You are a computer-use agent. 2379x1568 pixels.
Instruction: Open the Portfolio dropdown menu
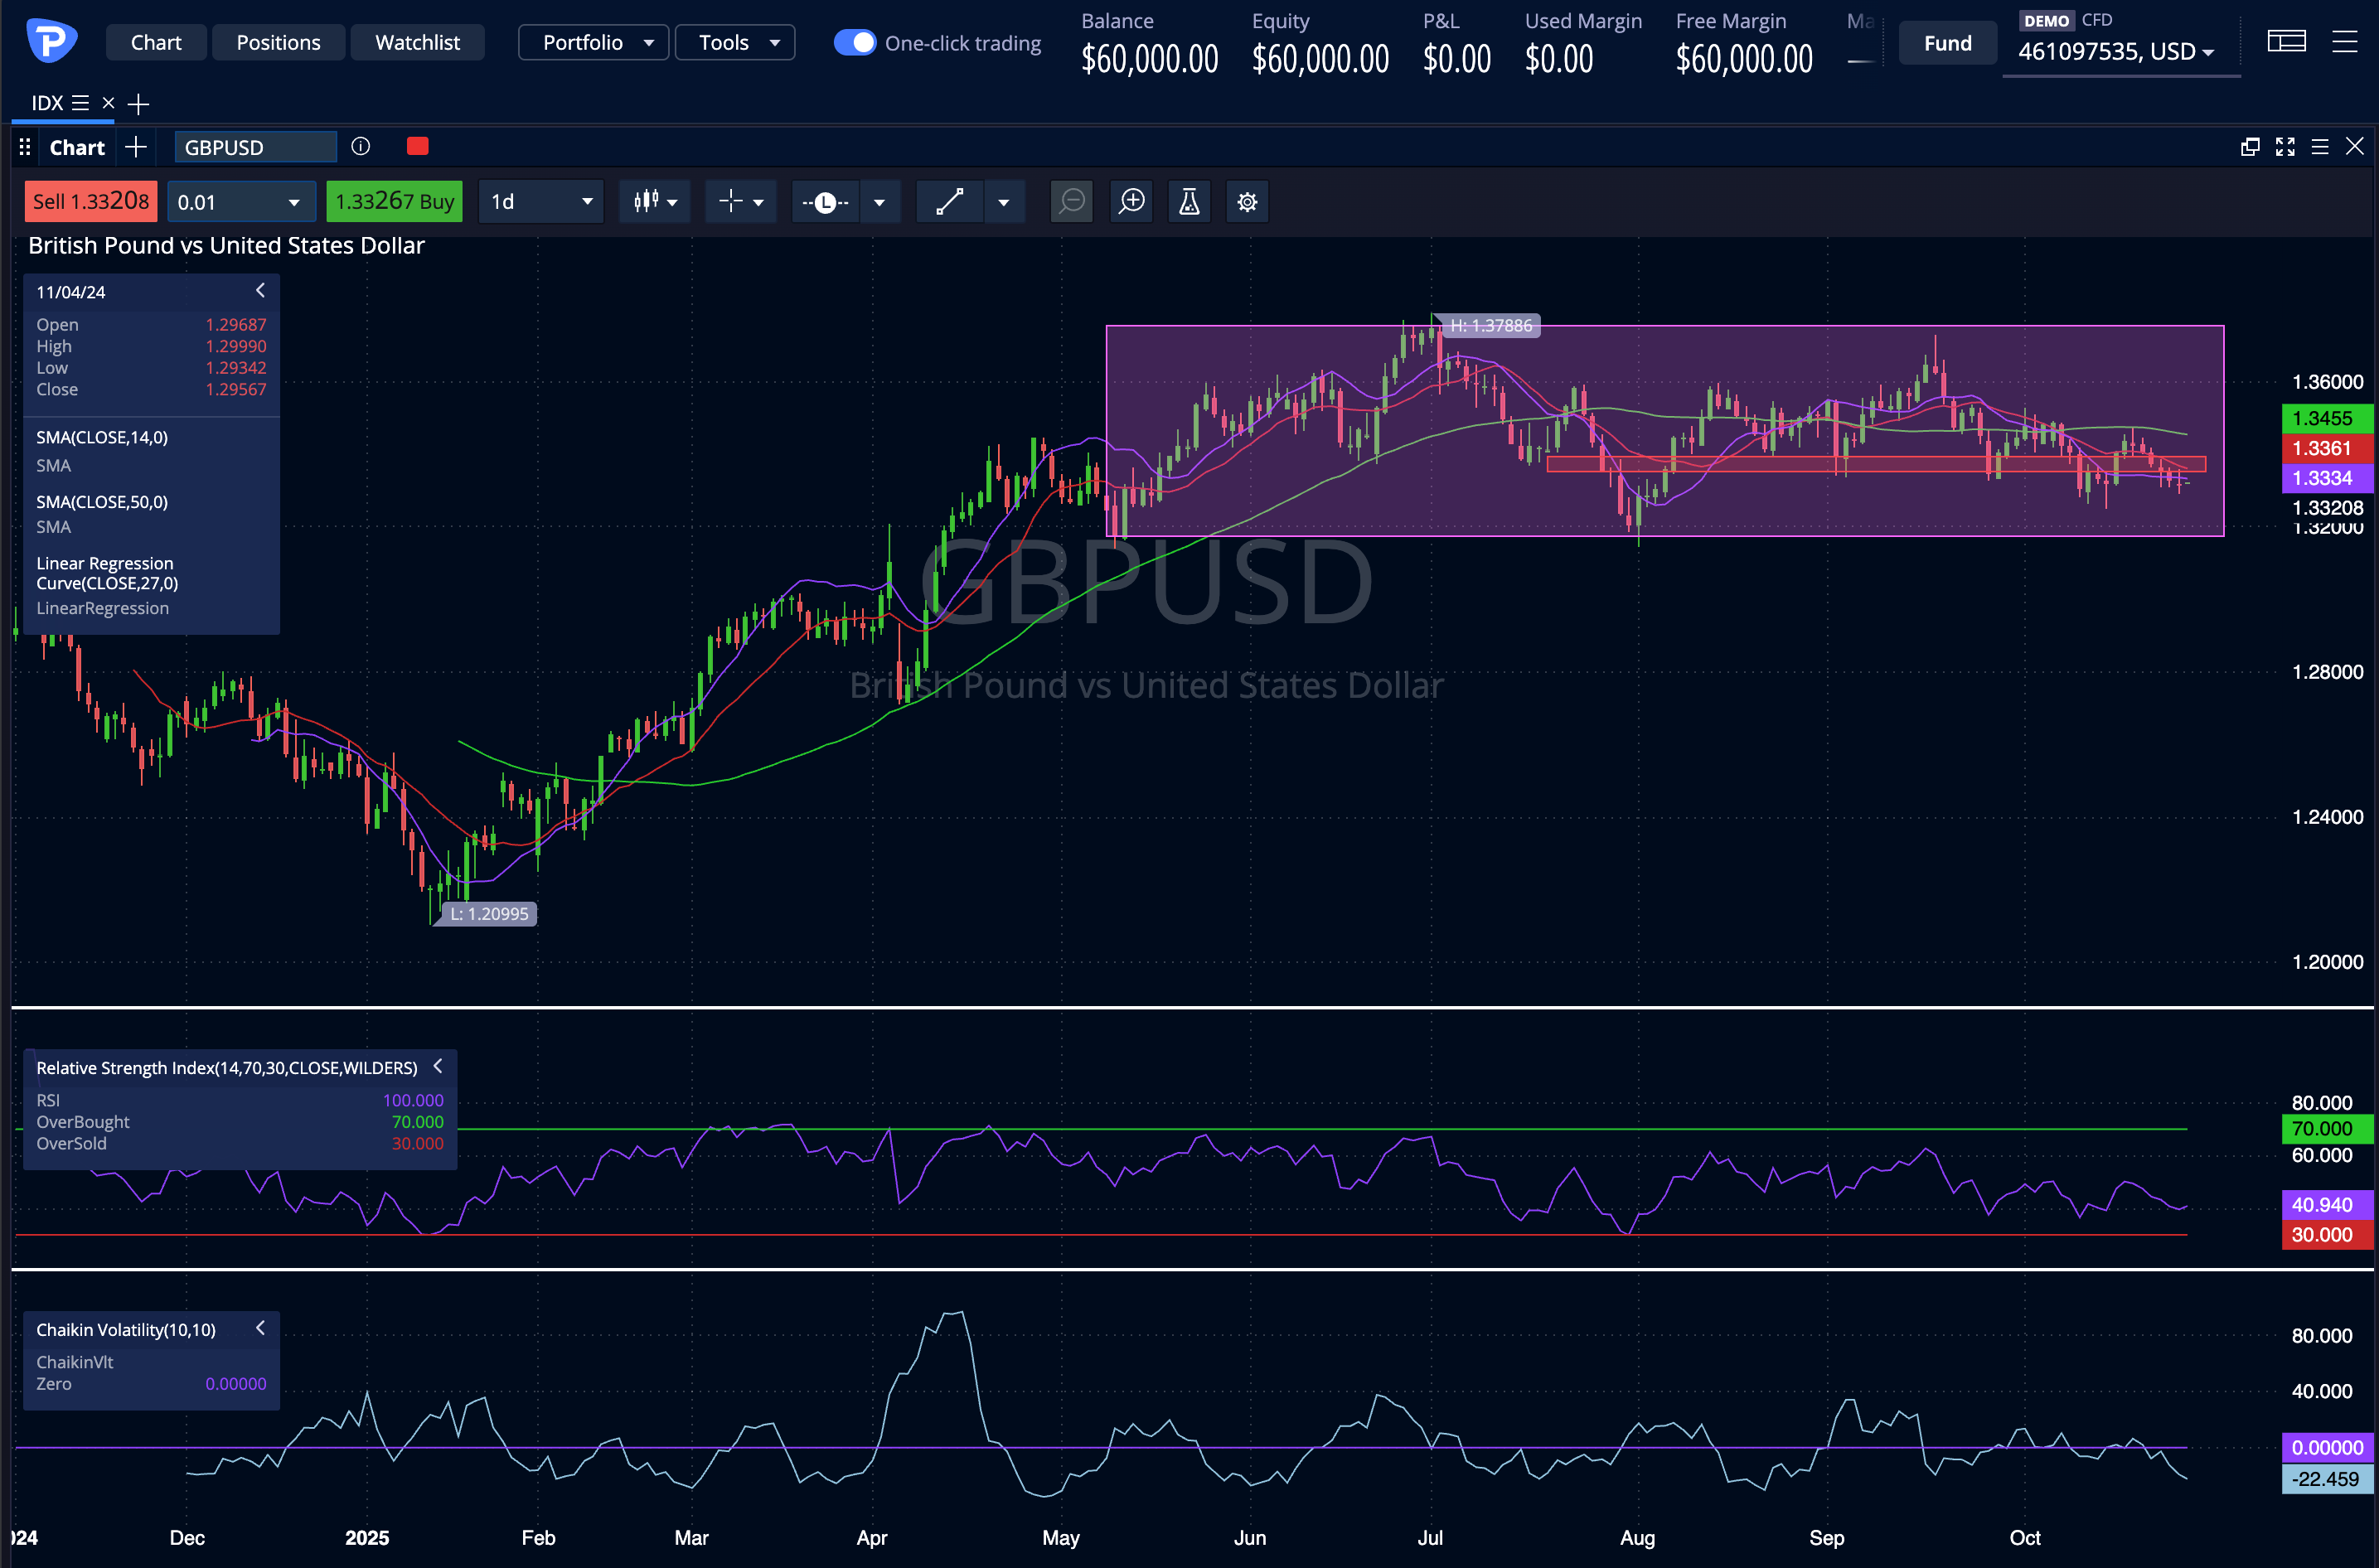(594, 43)
